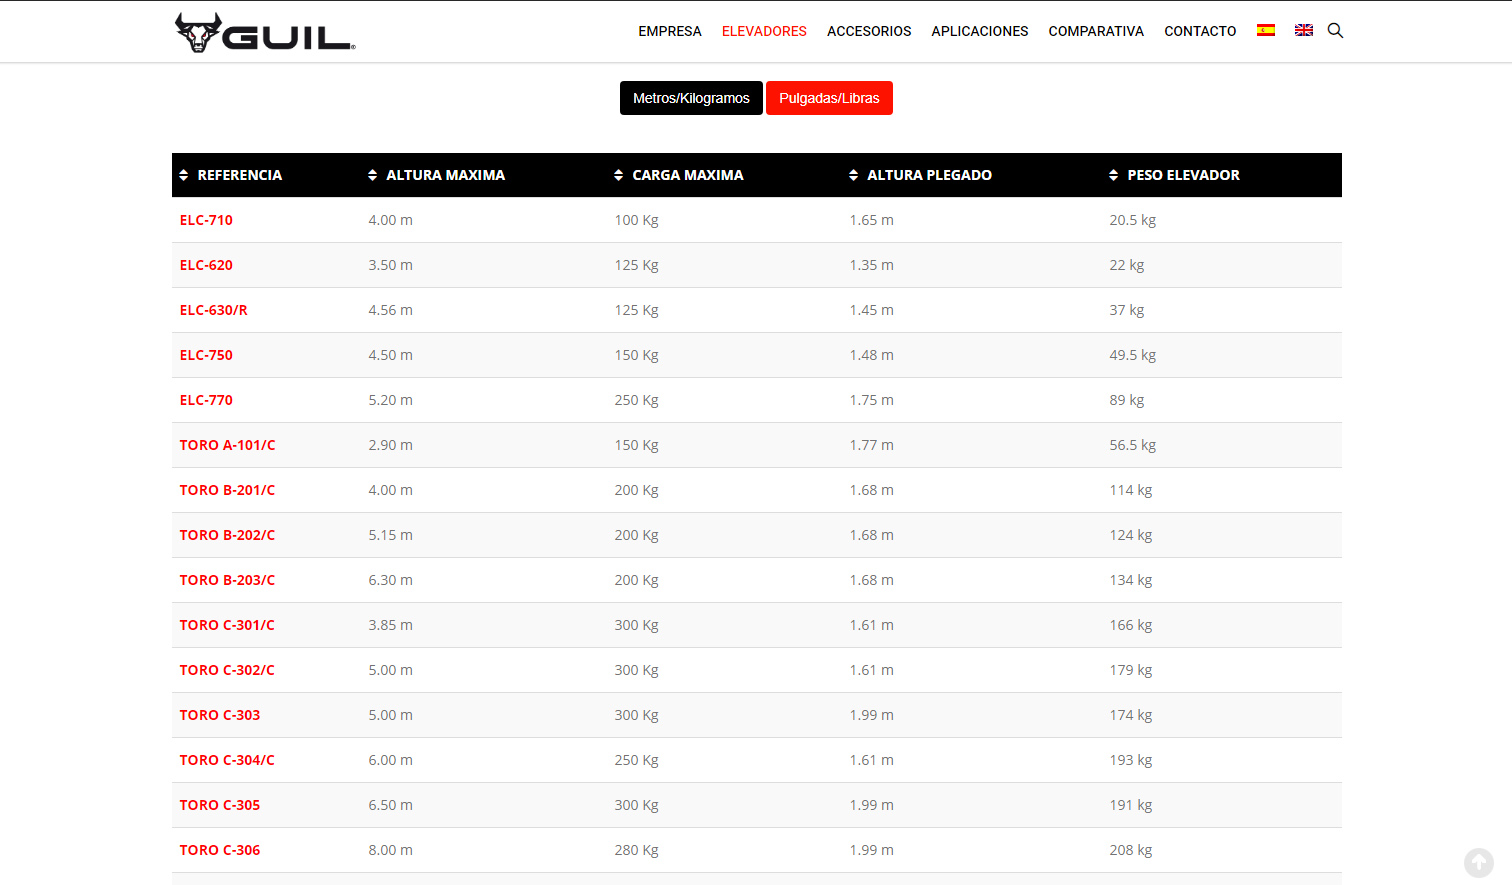1512x885 pixels.
Task: Open the TORO C-305 product link
Action: [x=220, y=805]
